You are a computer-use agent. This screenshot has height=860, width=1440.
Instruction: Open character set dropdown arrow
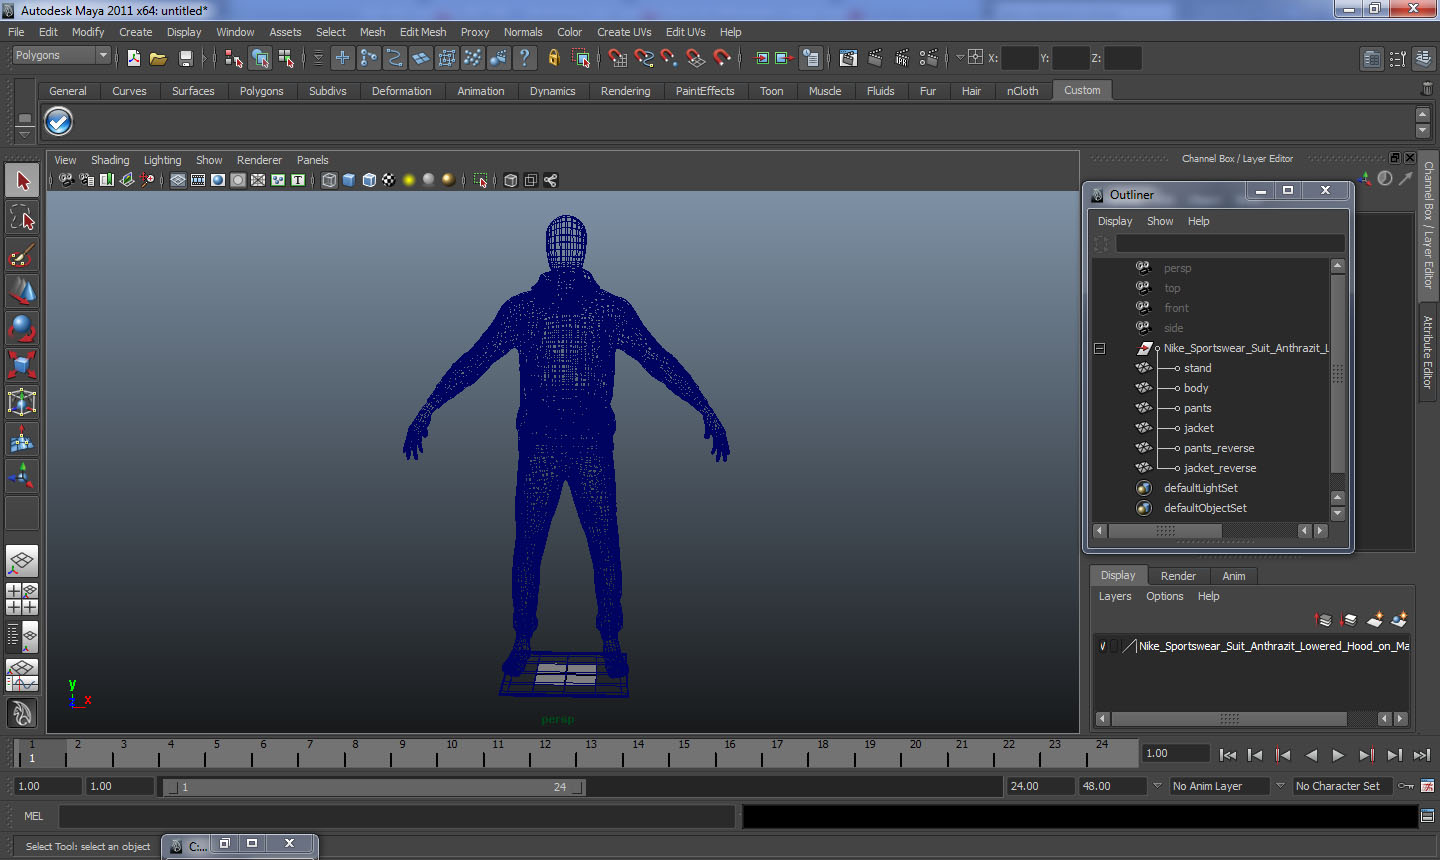coord(1280,786)
